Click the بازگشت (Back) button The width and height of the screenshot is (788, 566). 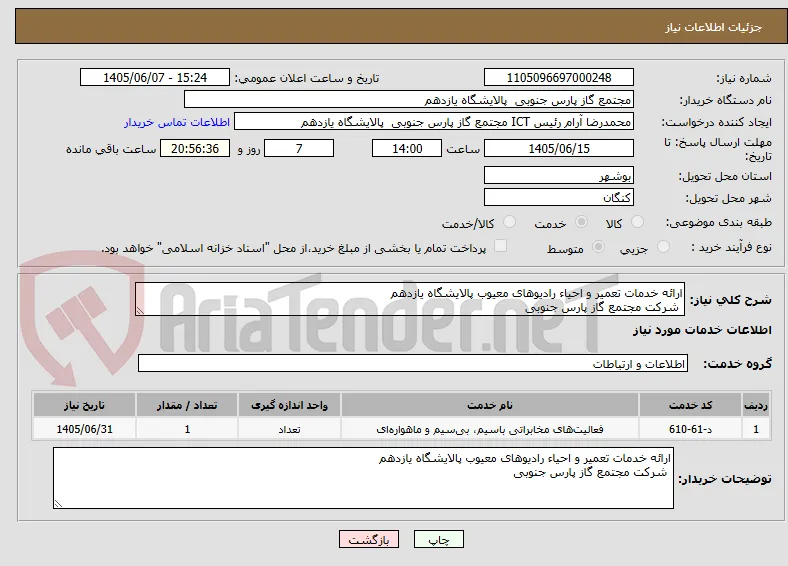tap(369, 539)
